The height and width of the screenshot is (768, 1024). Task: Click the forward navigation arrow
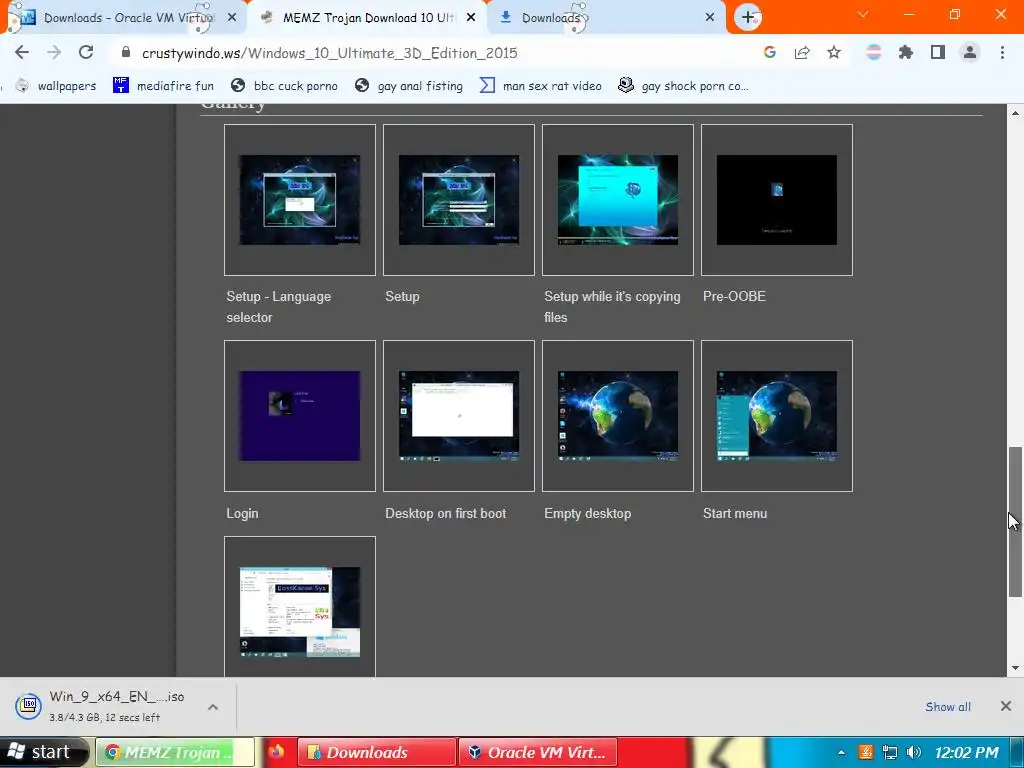pyautogui.click(x=54, y=52)
